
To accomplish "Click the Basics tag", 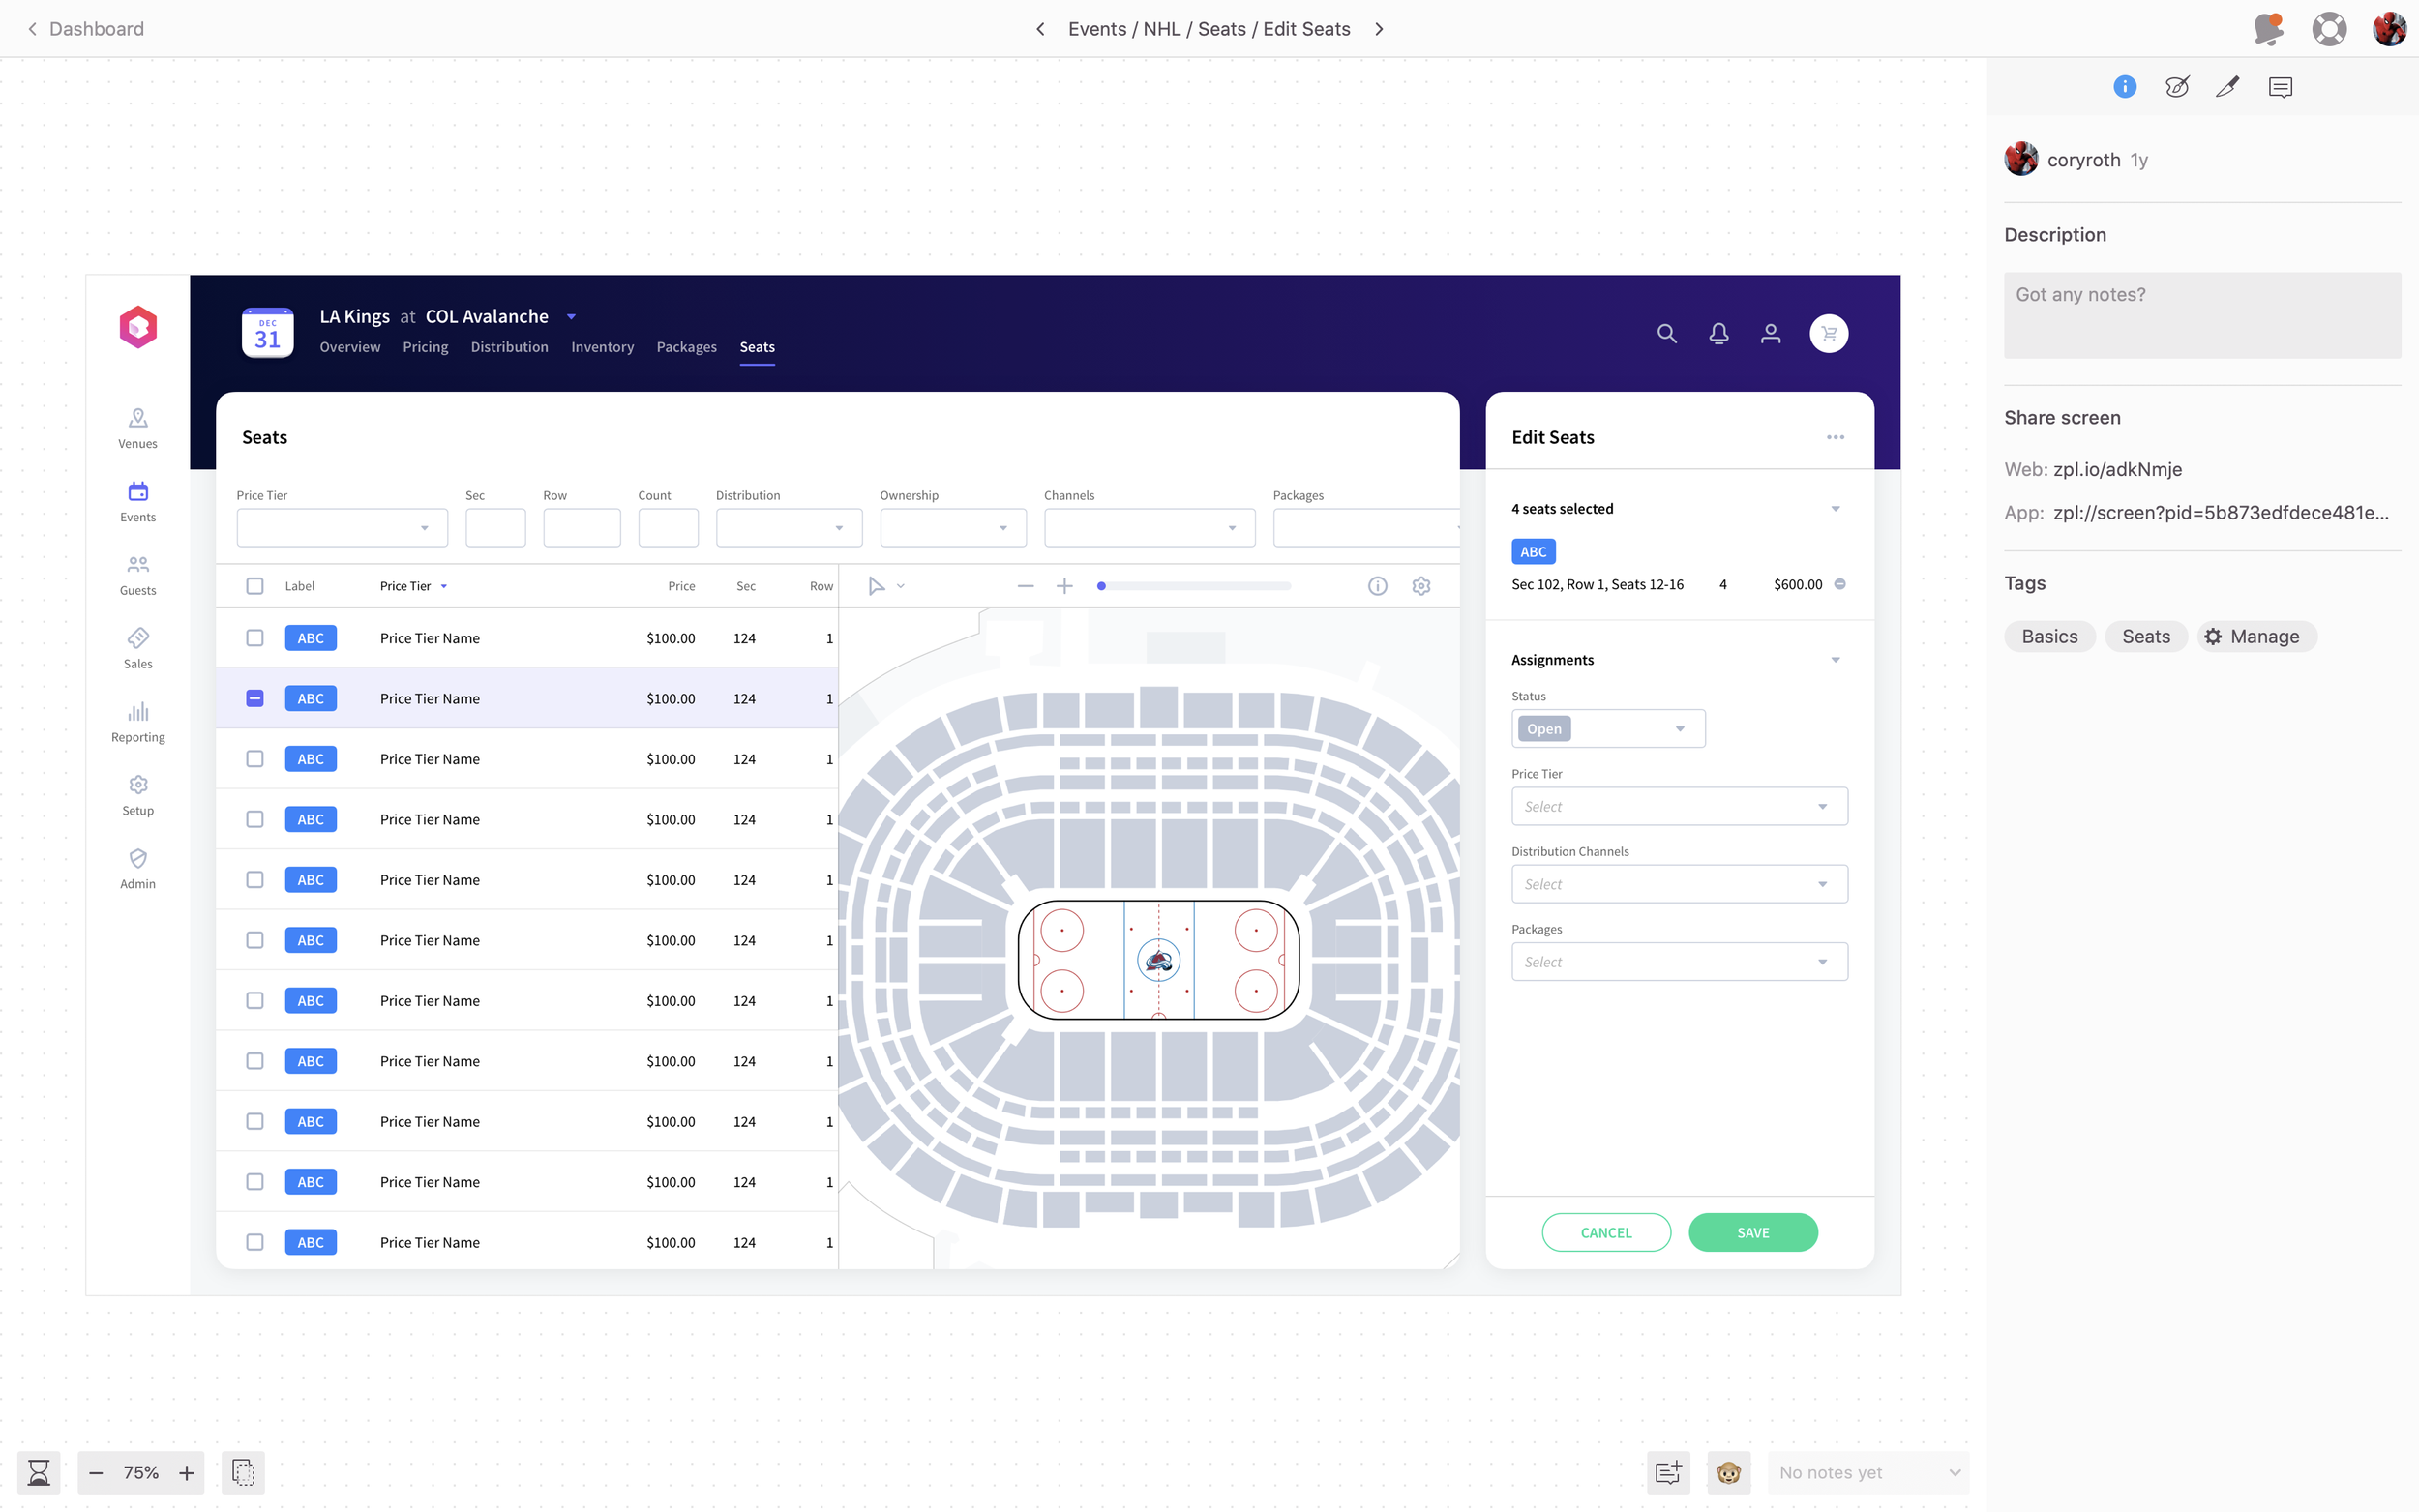I will (x=2049, y=637).
